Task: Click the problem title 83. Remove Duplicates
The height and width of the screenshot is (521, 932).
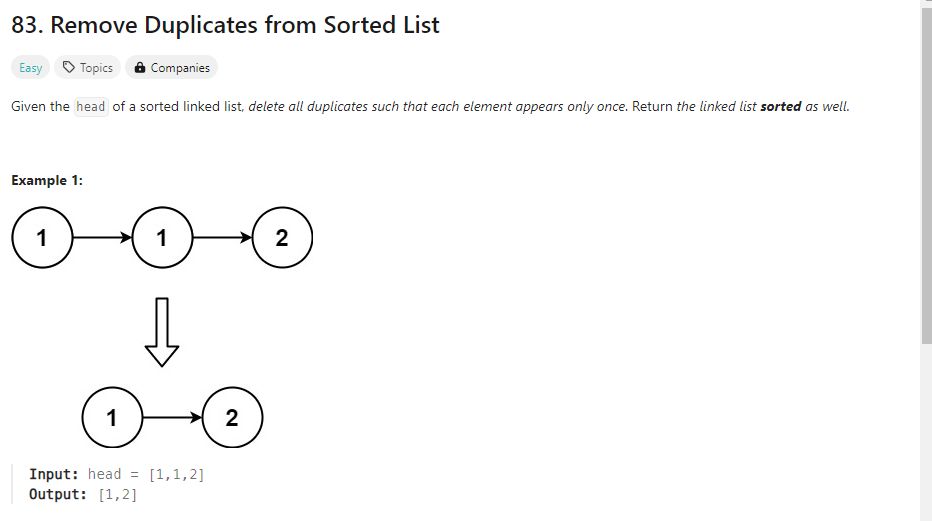Action: (225, 25)
